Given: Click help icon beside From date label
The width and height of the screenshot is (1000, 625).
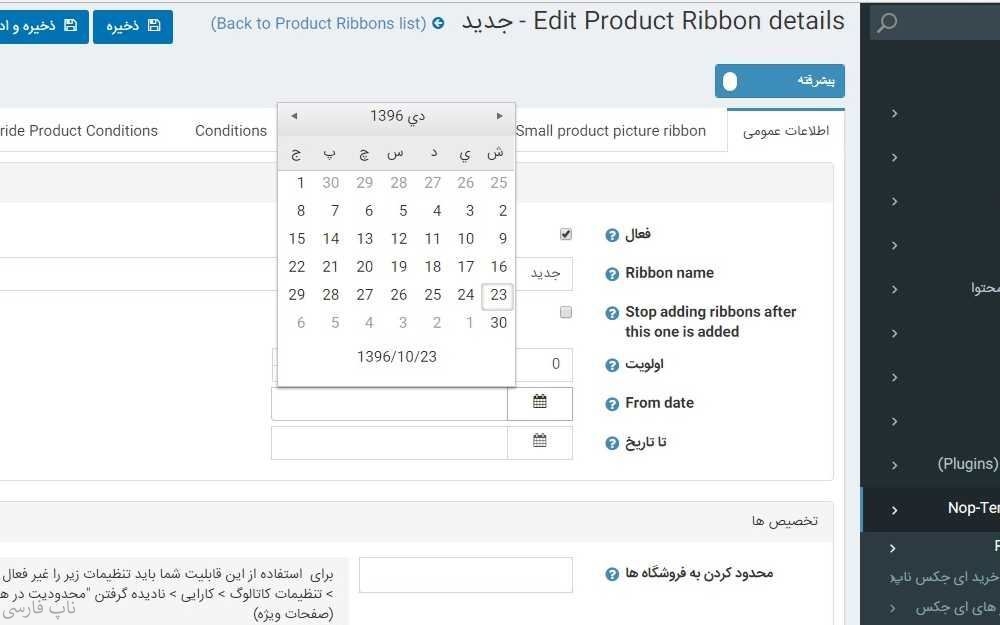Looking at the screenshot, I should click(612, 404).
